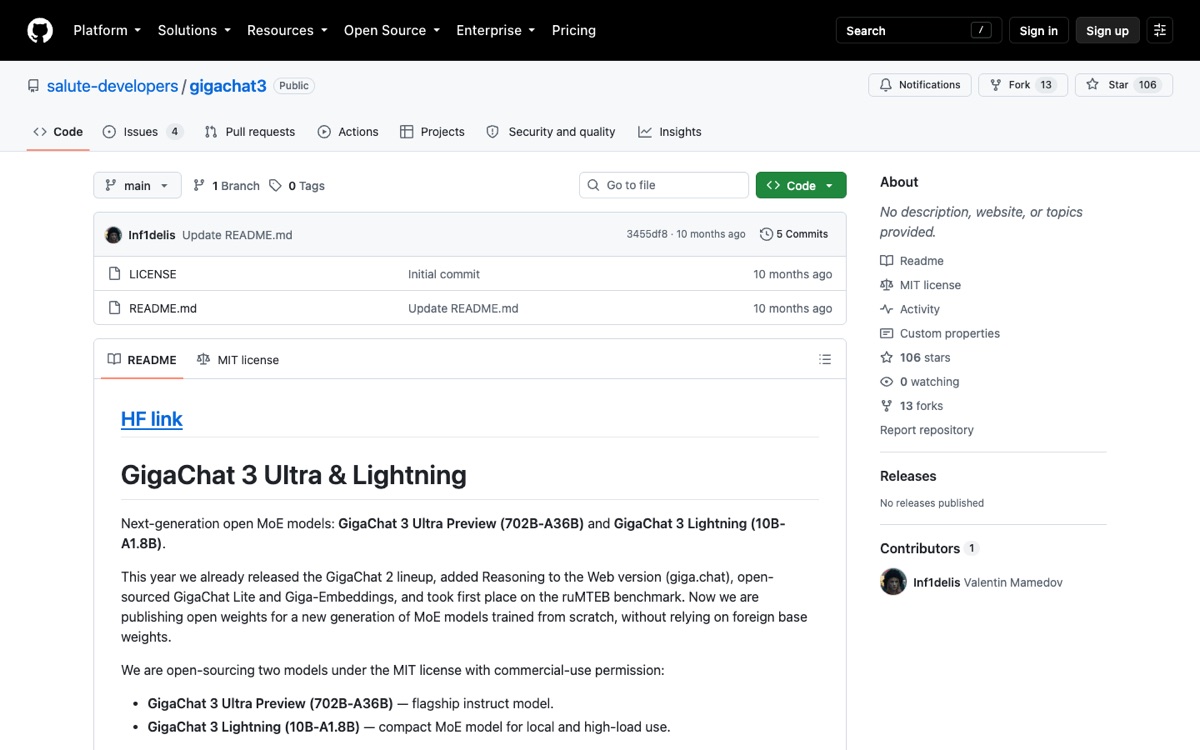The width and height of the screenshot is (1200, 750).
Task: Click the star count 106 badge
Action: 1148,85
